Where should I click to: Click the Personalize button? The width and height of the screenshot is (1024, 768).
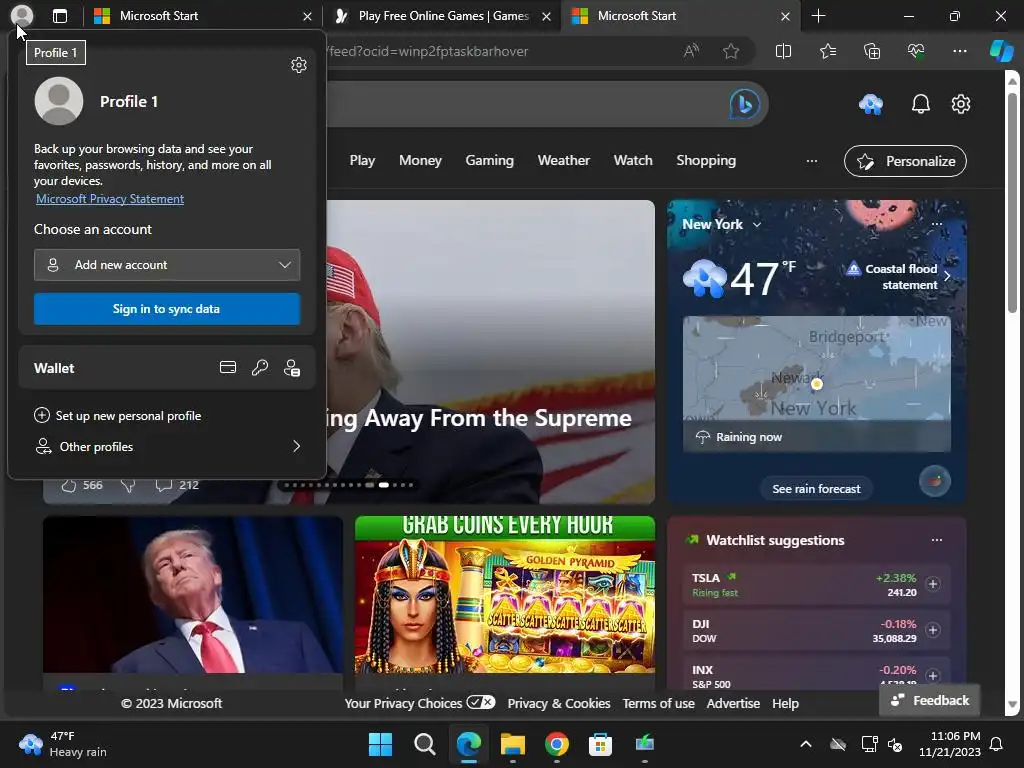click(905, 161)
